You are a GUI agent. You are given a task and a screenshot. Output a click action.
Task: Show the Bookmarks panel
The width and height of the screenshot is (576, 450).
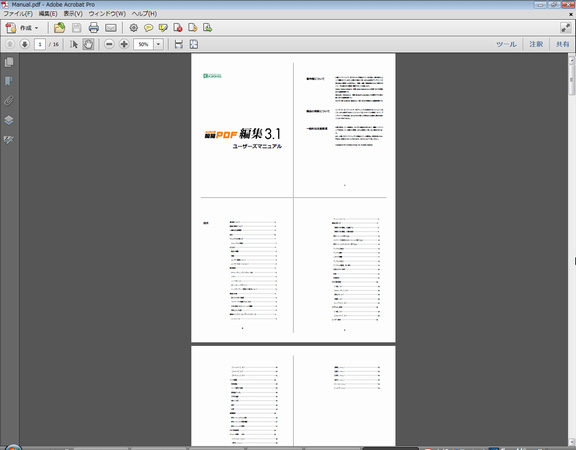point(9,81)
